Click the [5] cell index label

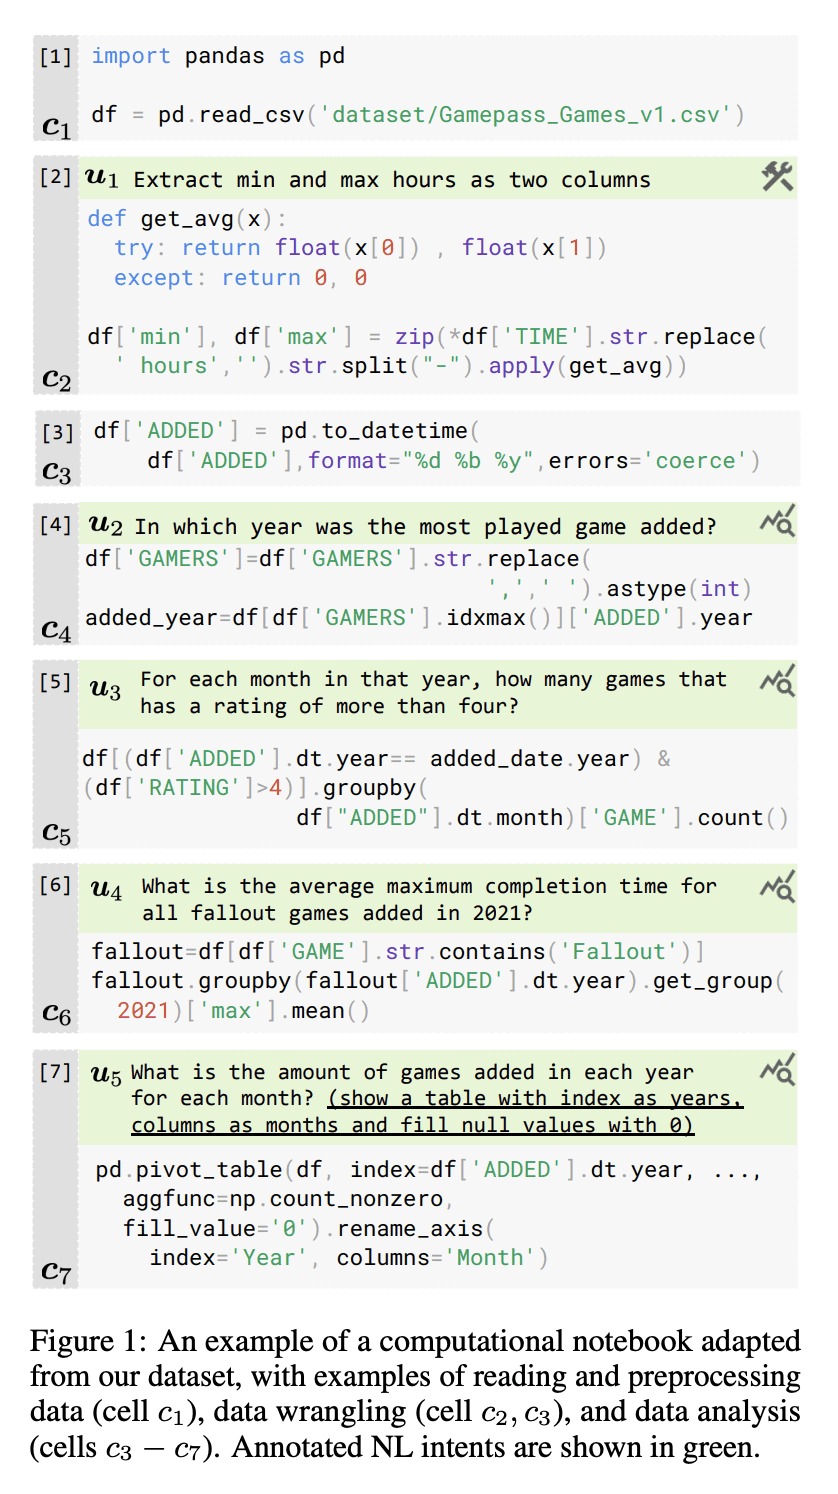(x=55, y=681)
